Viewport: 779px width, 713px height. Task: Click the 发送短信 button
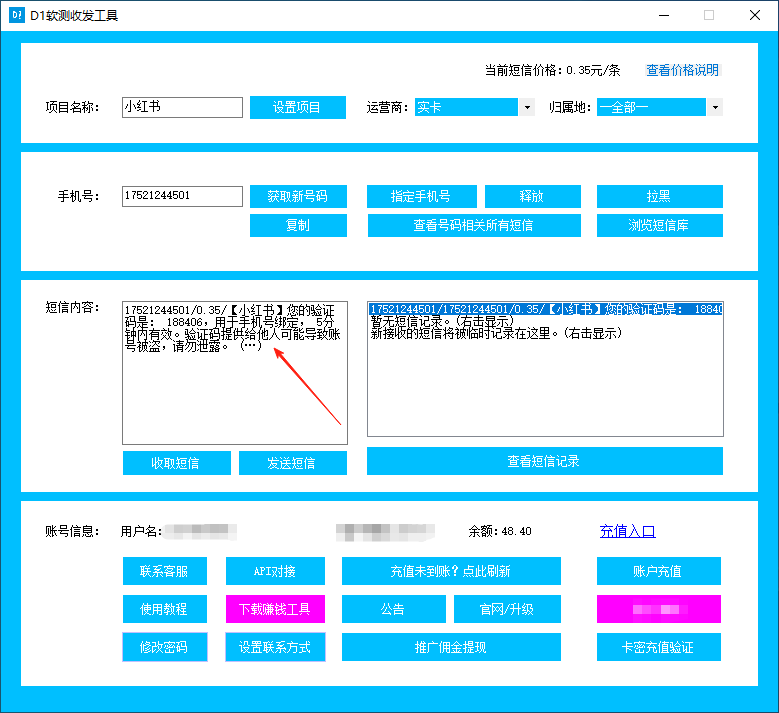click(x=292, y=463)
